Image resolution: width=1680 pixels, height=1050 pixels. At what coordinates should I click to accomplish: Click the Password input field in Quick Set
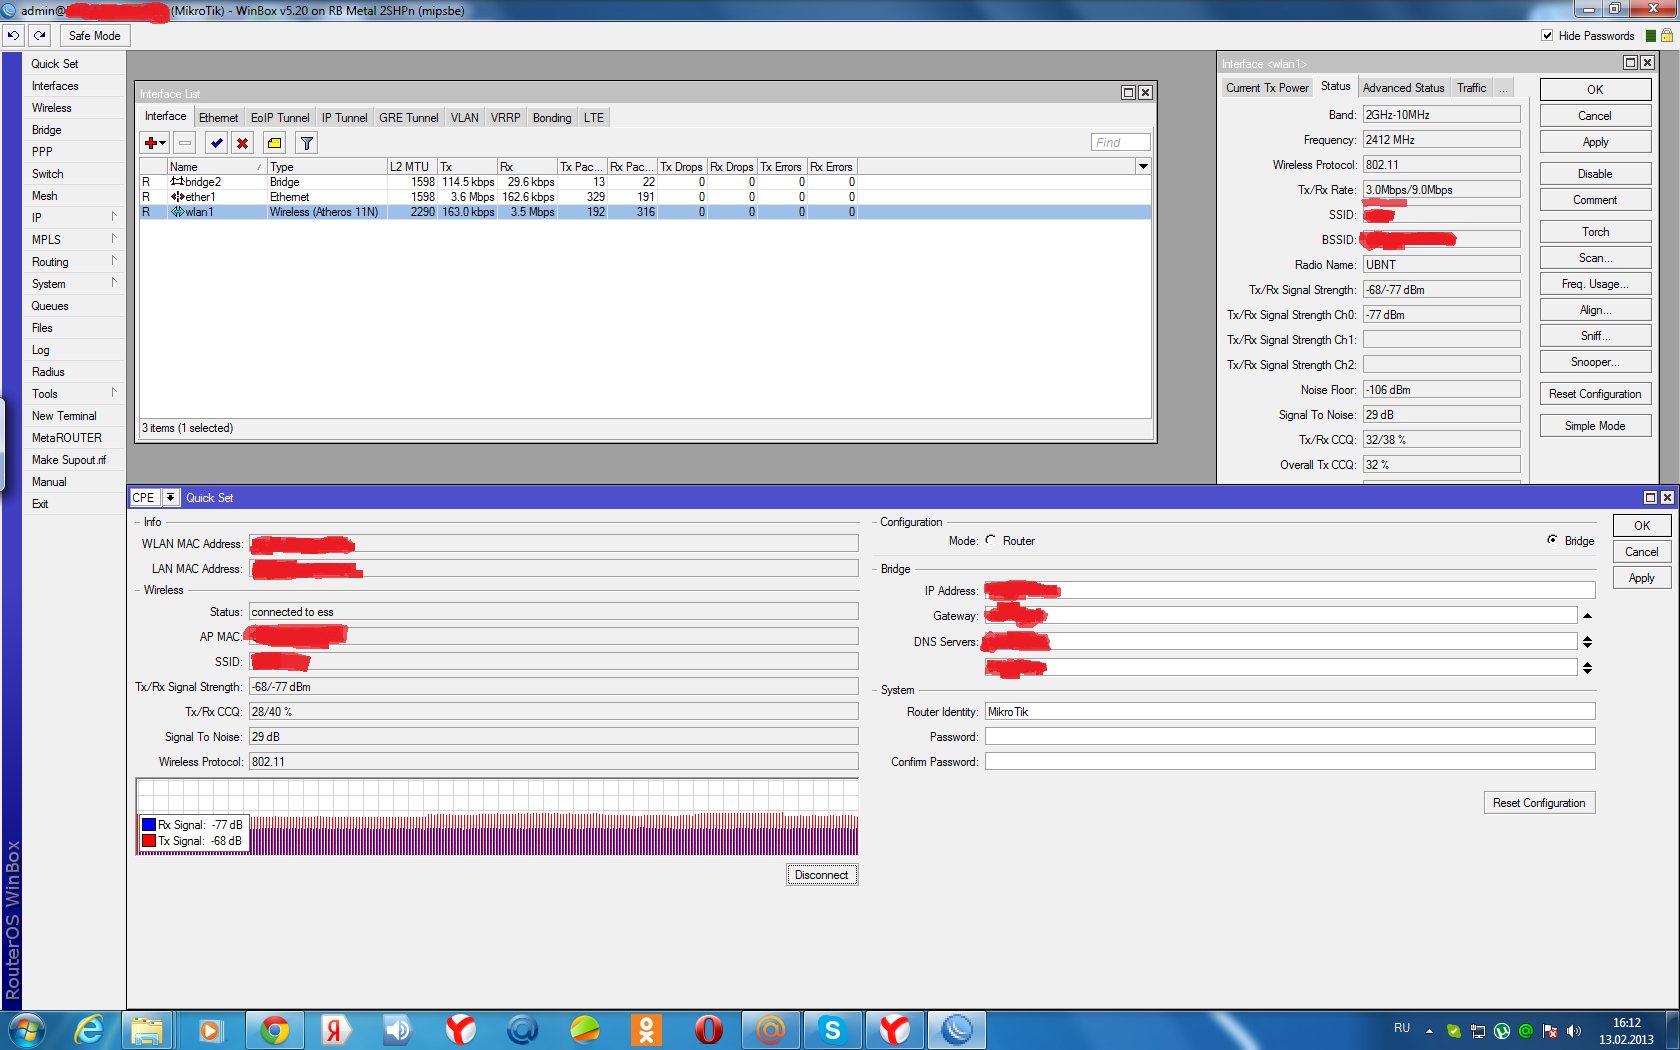pos(1289,737)
